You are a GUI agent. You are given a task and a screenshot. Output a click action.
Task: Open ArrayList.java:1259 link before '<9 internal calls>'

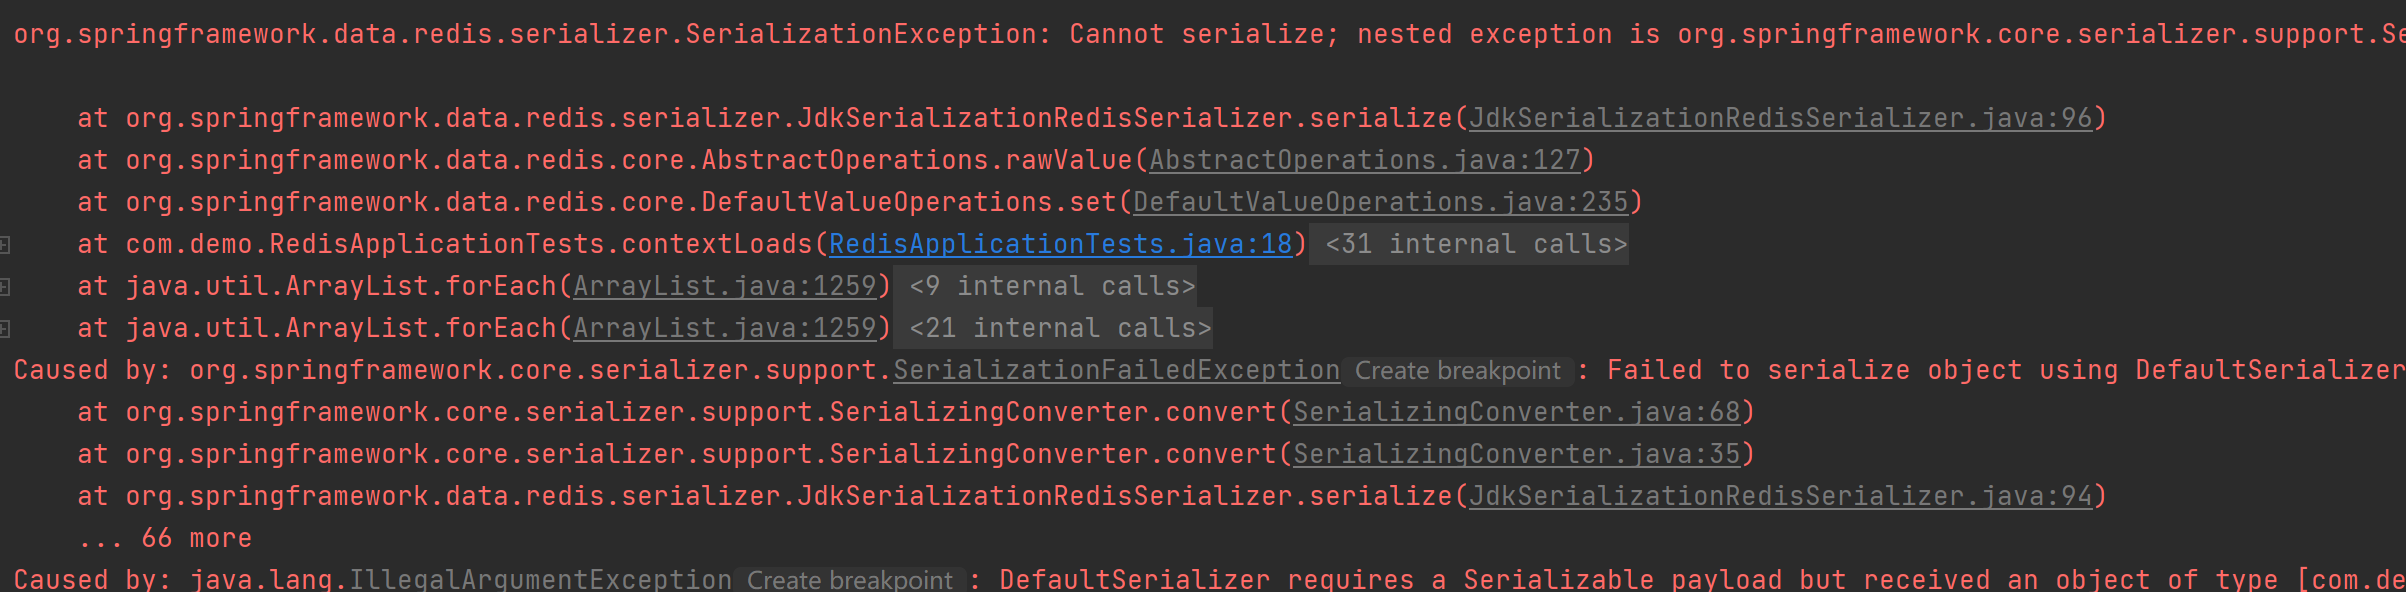click(x=725, y=286)
